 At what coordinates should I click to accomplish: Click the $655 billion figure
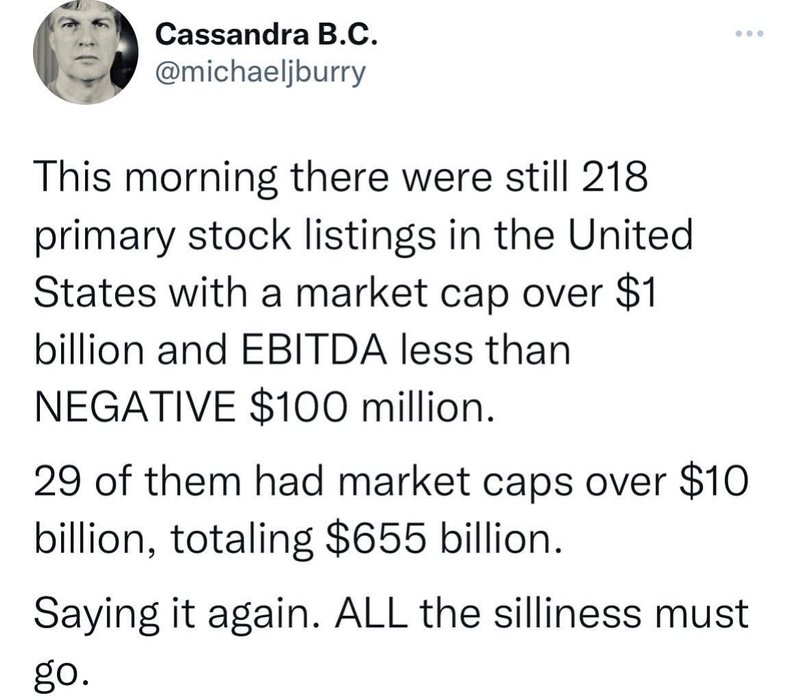pyautogui.click(x=443, y=539)
